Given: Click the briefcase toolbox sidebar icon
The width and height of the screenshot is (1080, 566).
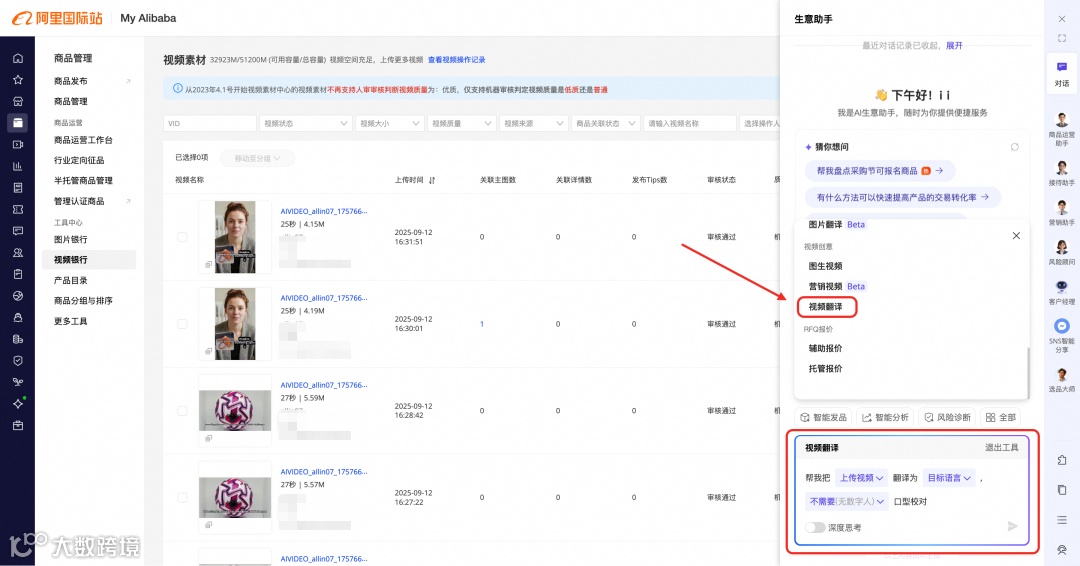Looking at the screenshot, I should 18,426.
